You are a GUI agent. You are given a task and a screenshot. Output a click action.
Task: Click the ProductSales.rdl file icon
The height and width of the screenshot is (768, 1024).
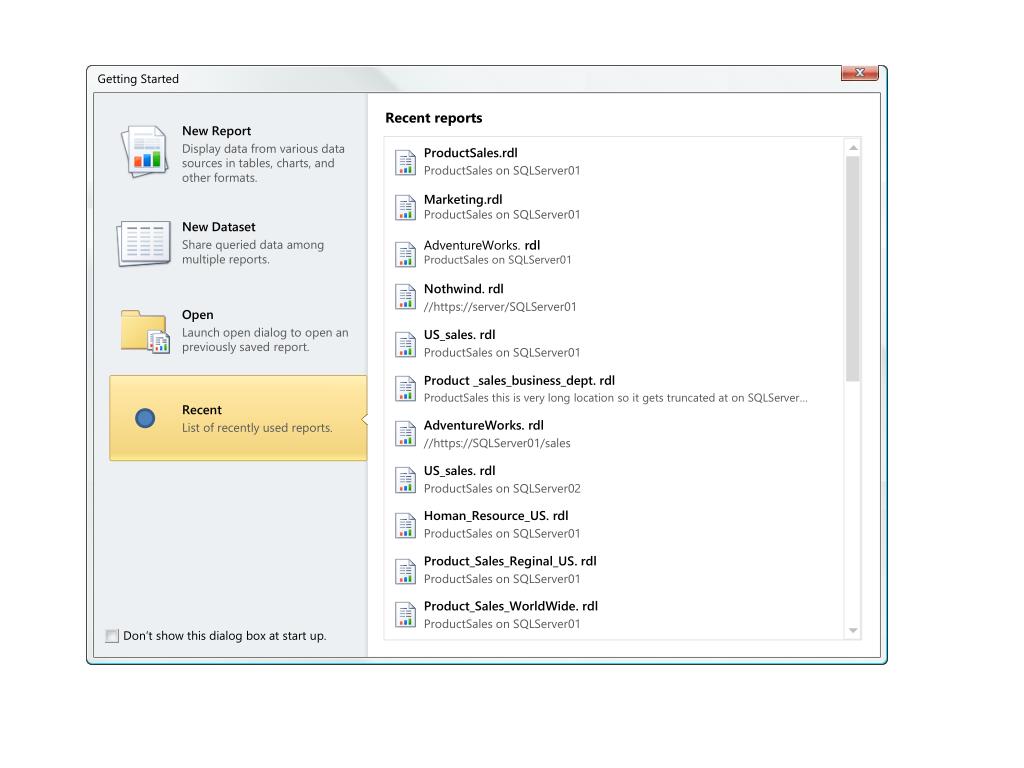point(406,163)
